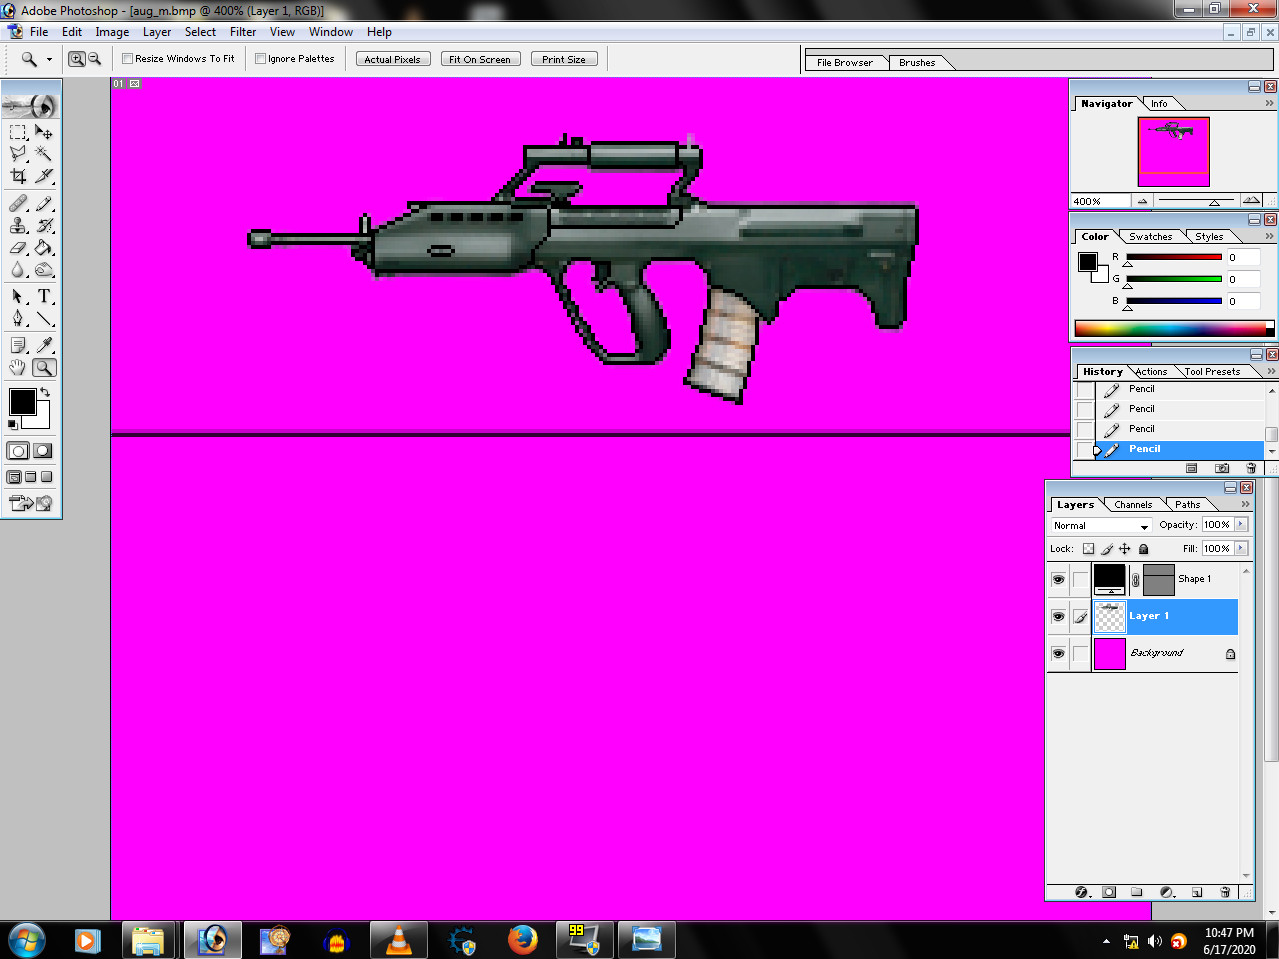The width and height of the screenshot is (1279, 959).
Task: Grab the Hand tool
Action: [x=17, y=367]
